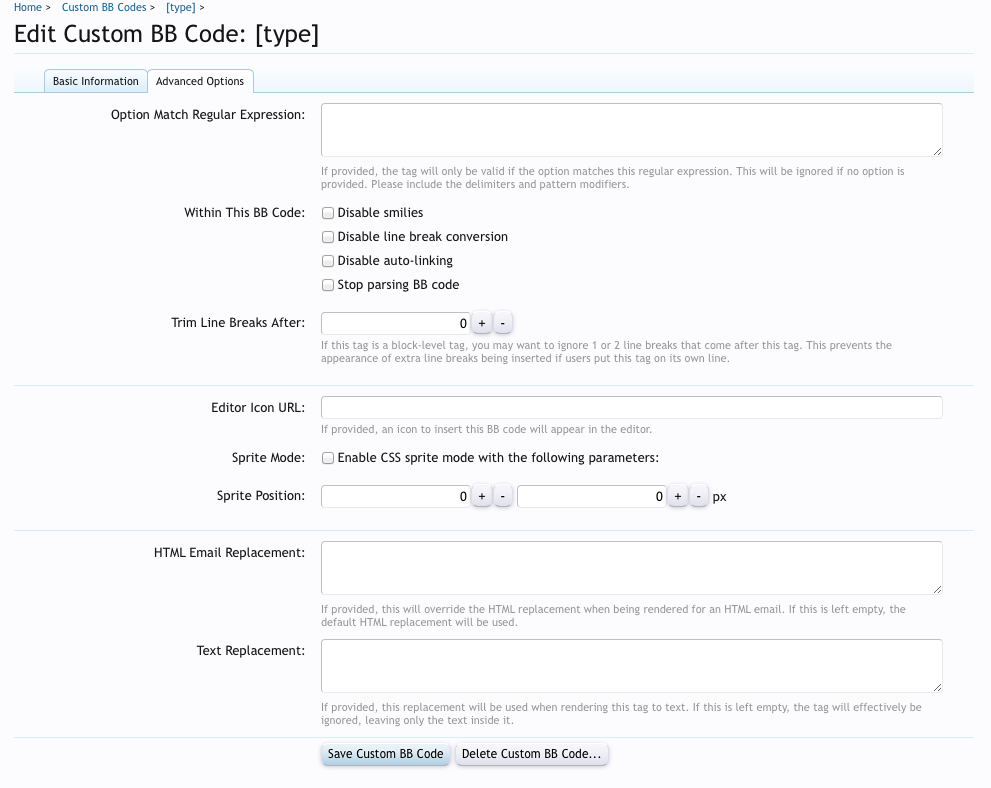Enable CSS sprite mode checkbox
This screenshot has height=788, width=991.
pyautogui.click(x=328, y=458)
